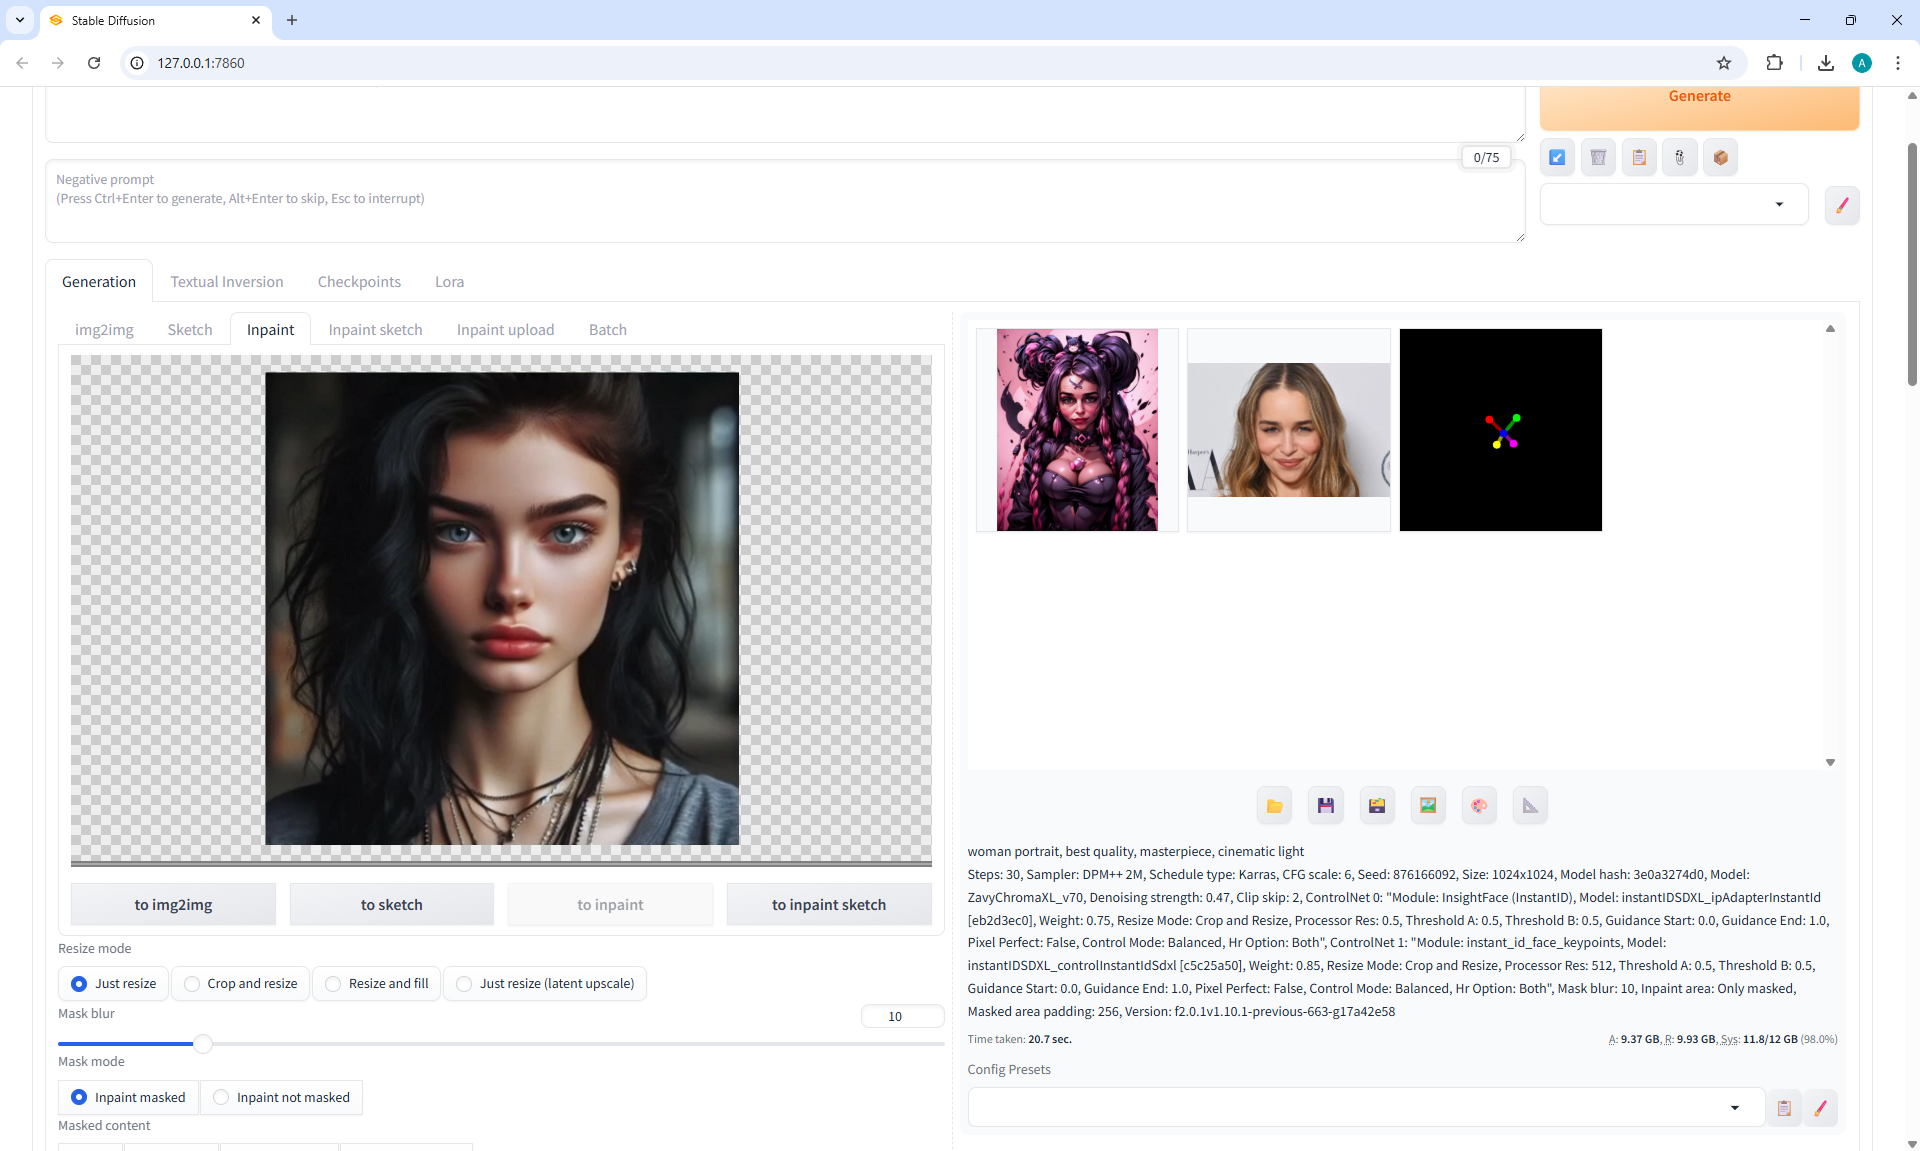
Task: Choose the Resize and fill mode
Action: [376, 984]
